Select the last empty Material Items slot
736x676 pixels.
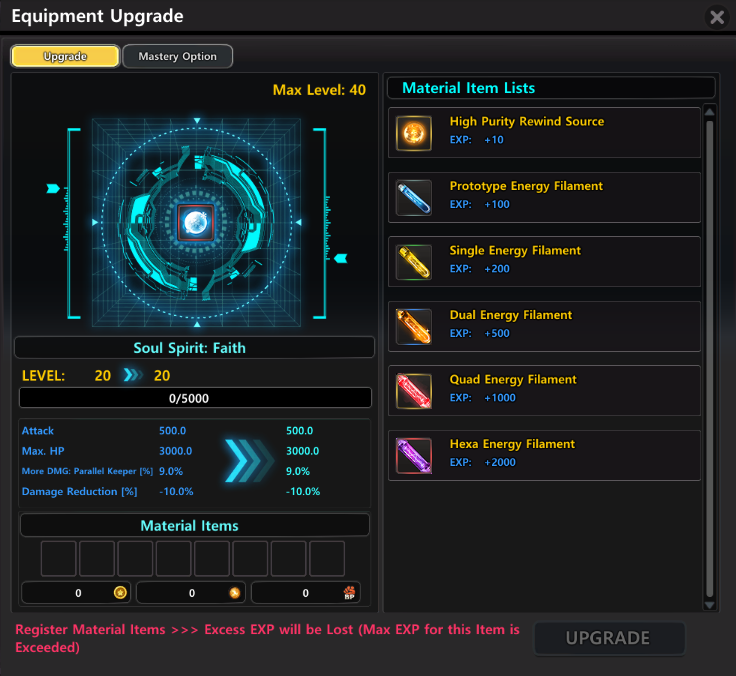point(327,558)
